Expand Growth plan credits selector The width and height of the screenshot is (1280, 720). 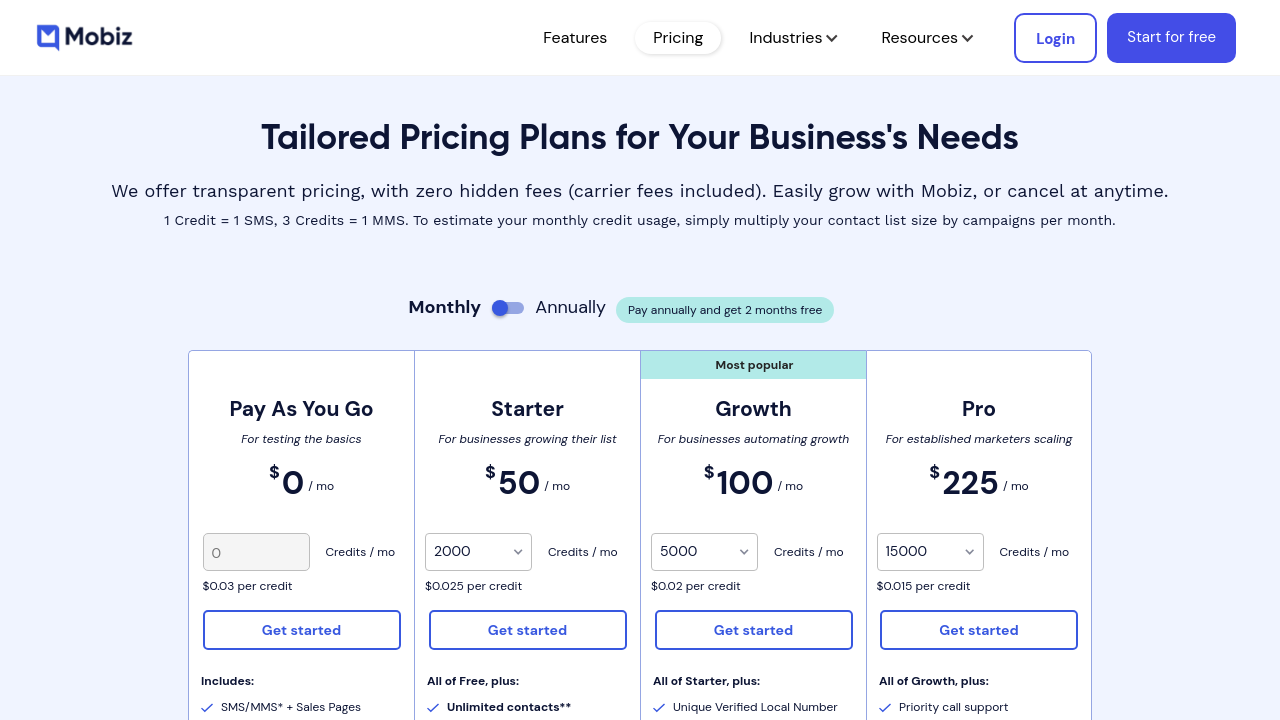point(704,552)
